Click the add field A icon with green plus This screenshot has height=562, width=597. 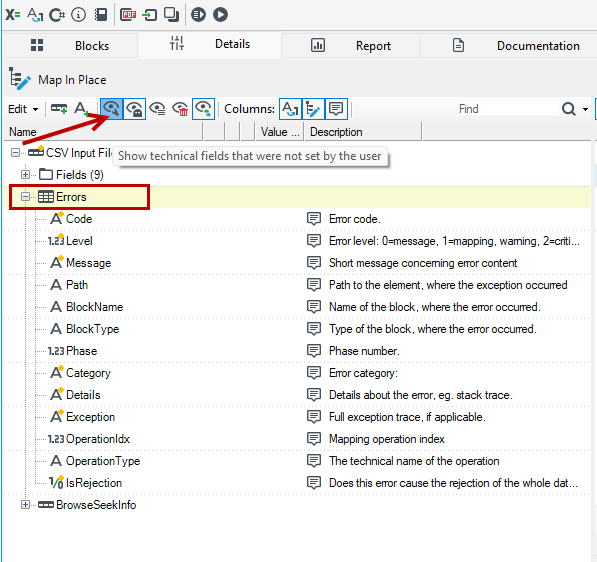pyautogui.click(x=81, y=109)
